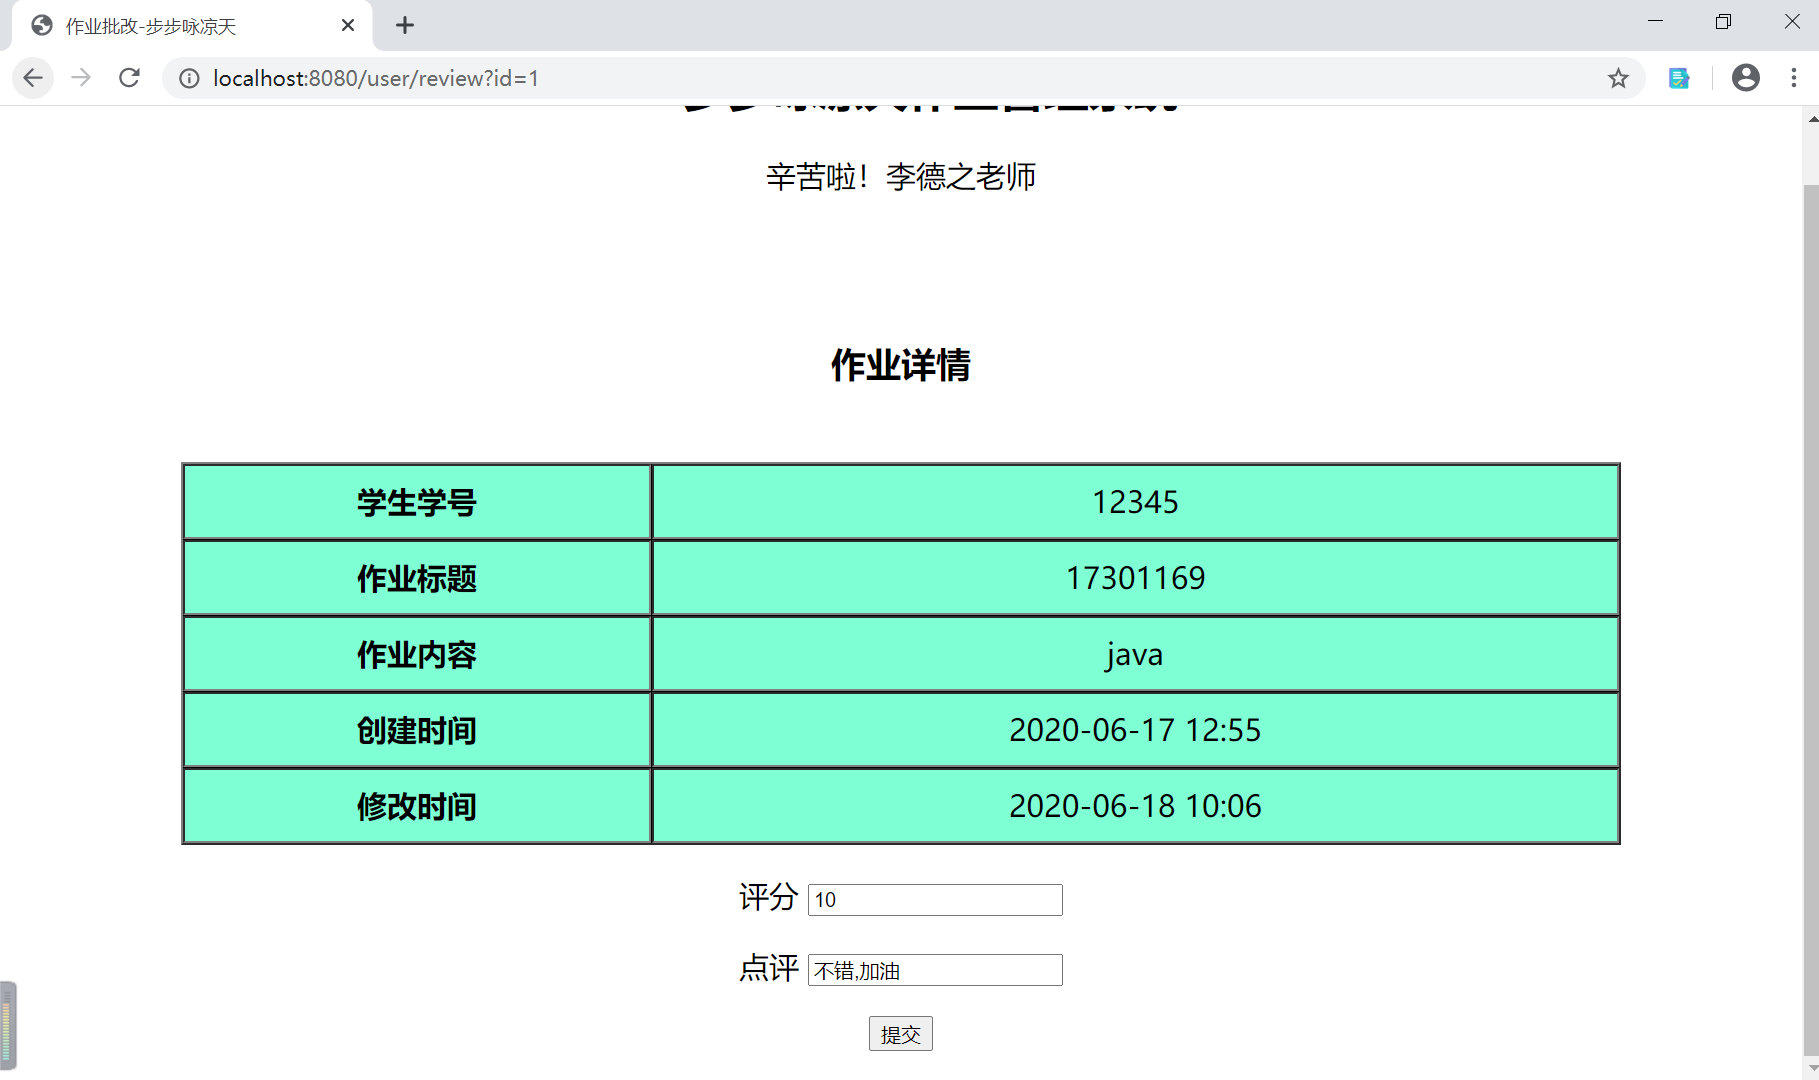
Task: Bookmark this page with the star icon
Action: pyautogui.click(x=1618, y=78)
